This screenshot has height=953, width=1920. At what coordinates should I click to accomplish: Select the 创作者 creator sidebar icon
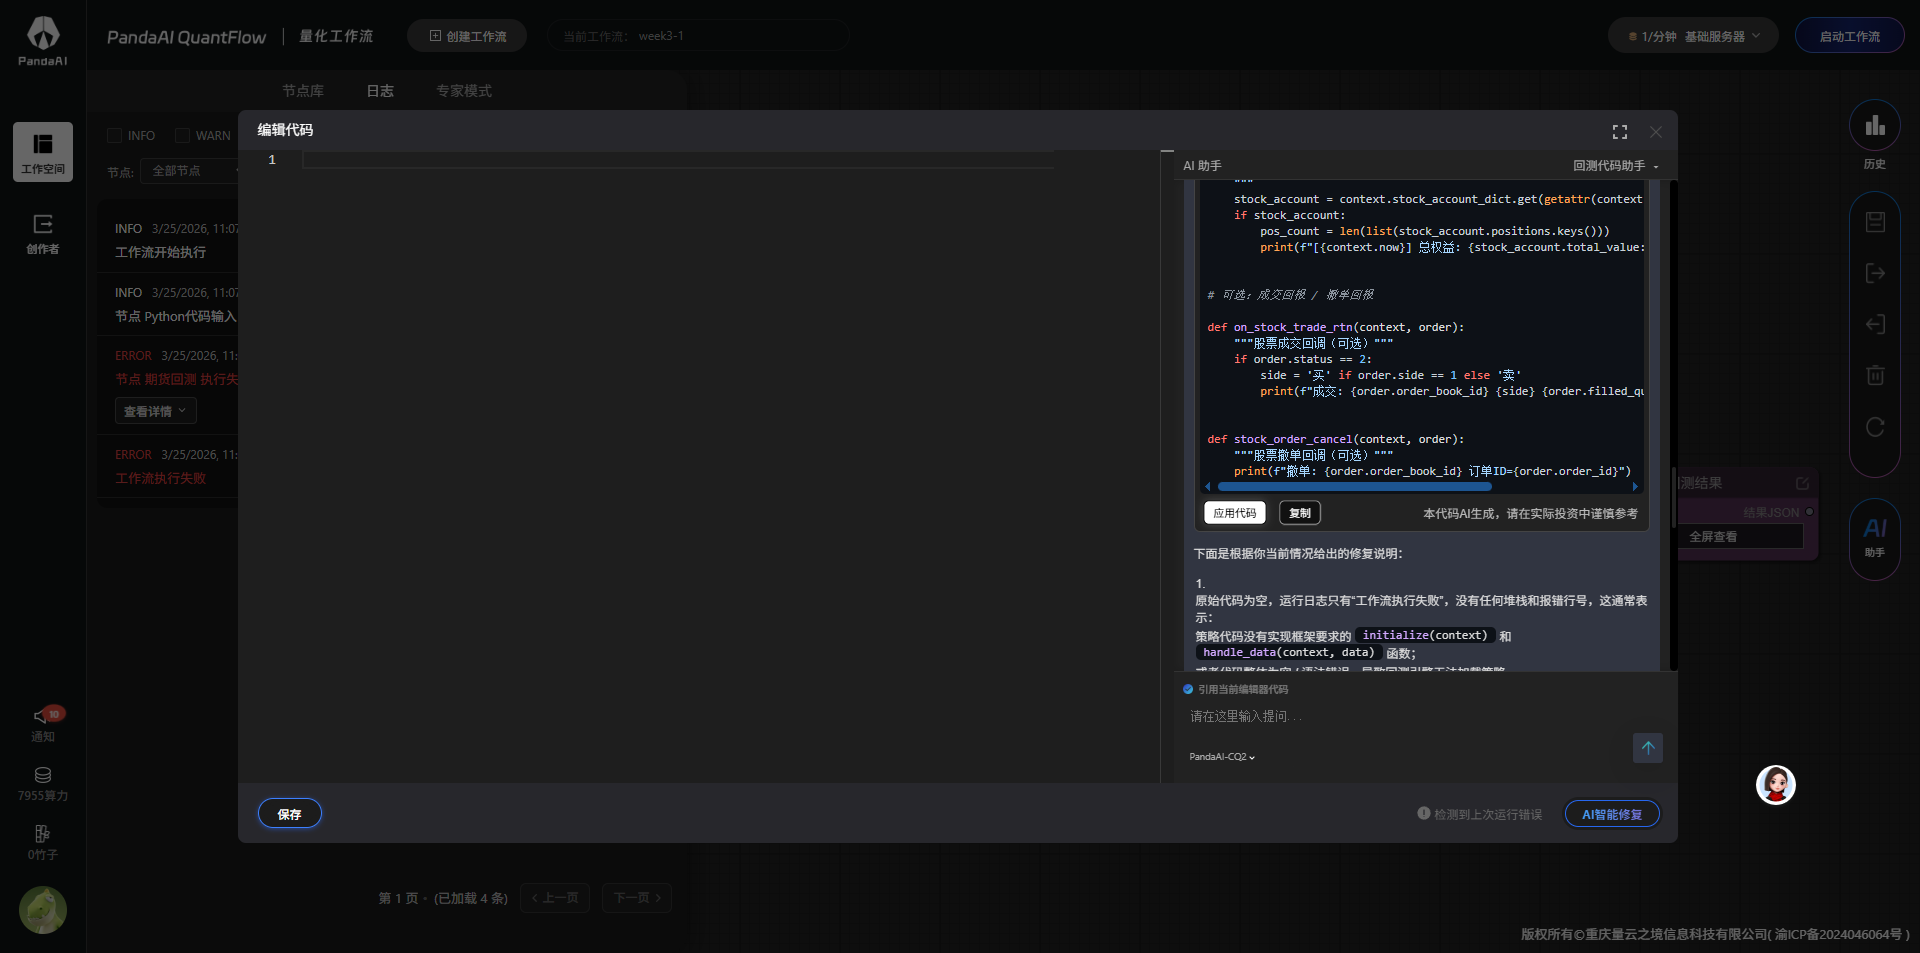coord(42,233)
